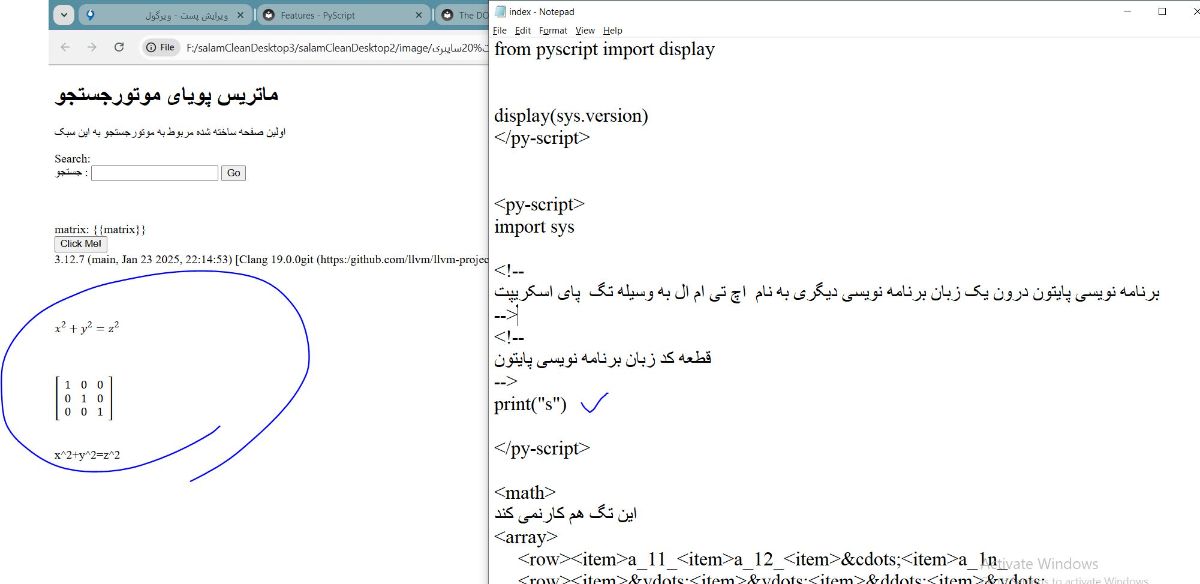
Task: Focus the جستجو search text field
Action: (154, 173)
